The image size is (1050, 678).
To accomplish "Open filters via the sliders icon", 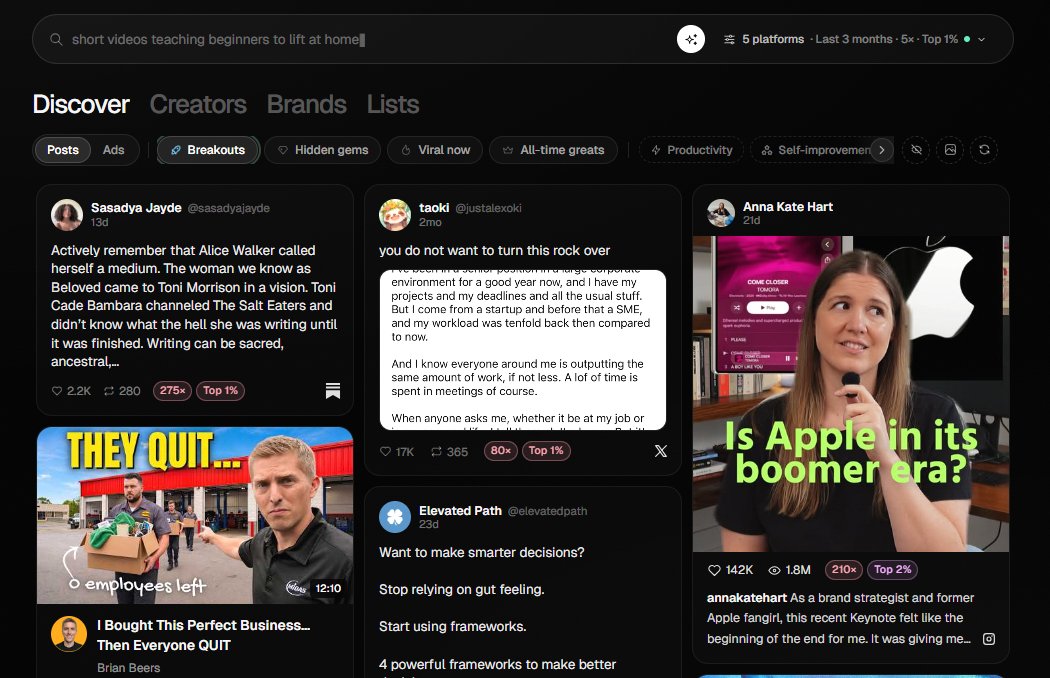I will pyautogui.click(x=729, y=40).
